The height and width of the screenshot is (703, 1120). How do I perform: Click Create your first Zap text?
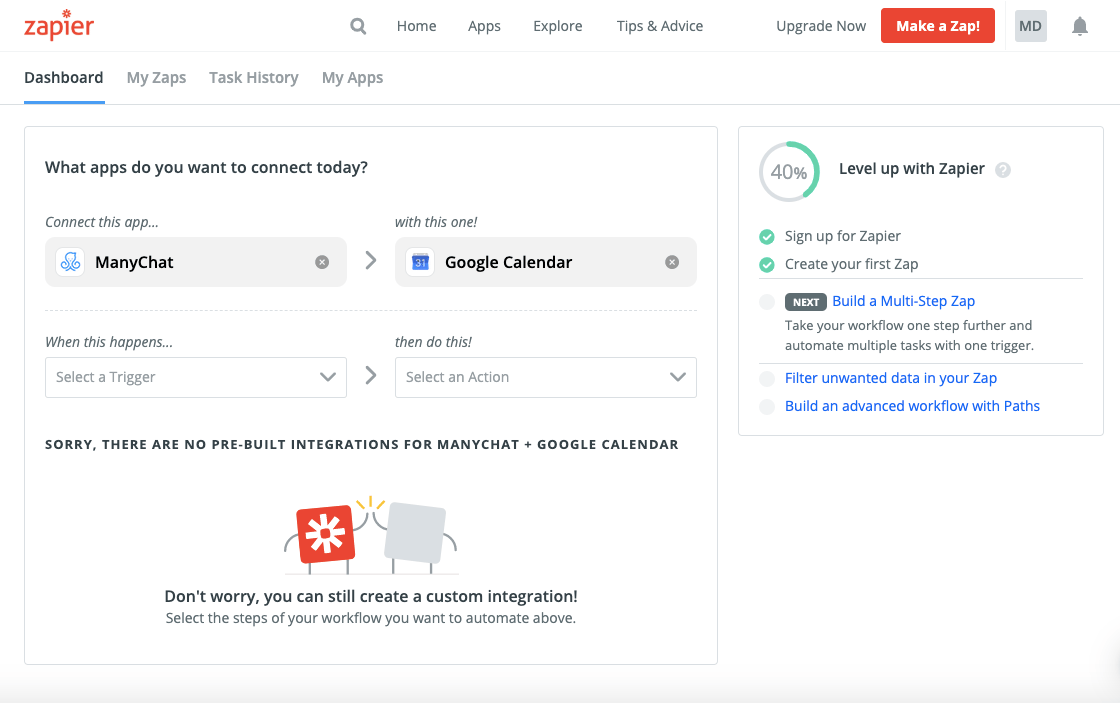coord(851,264)
